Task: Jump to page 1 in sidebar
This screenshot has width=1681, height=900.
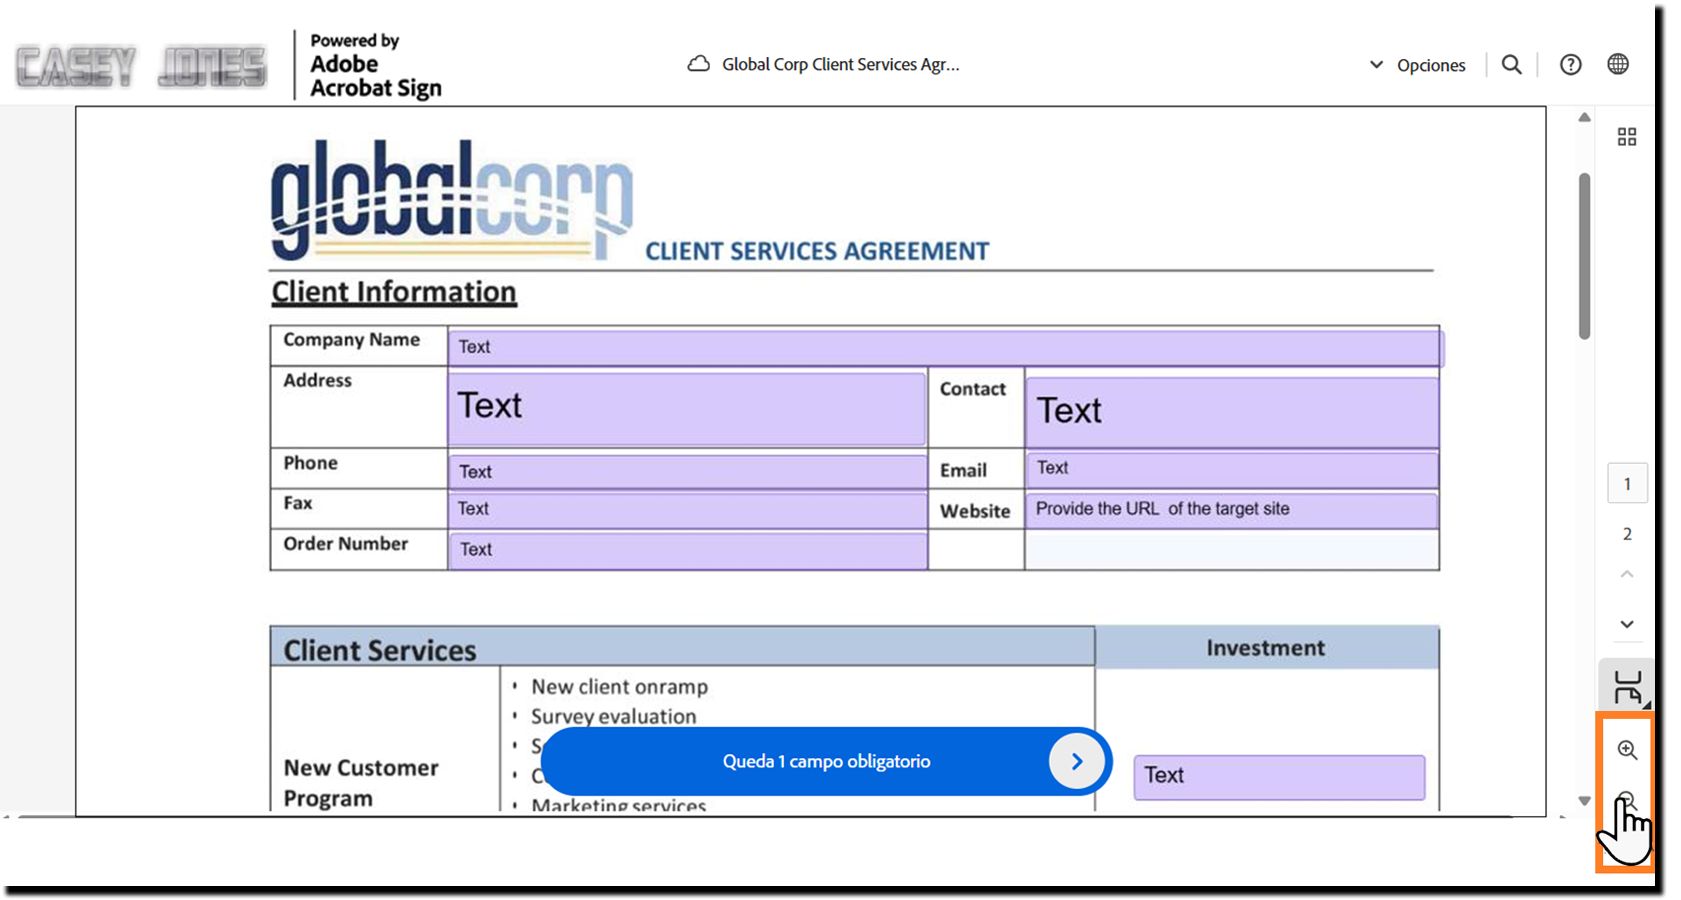Action: coord(1627,484)
